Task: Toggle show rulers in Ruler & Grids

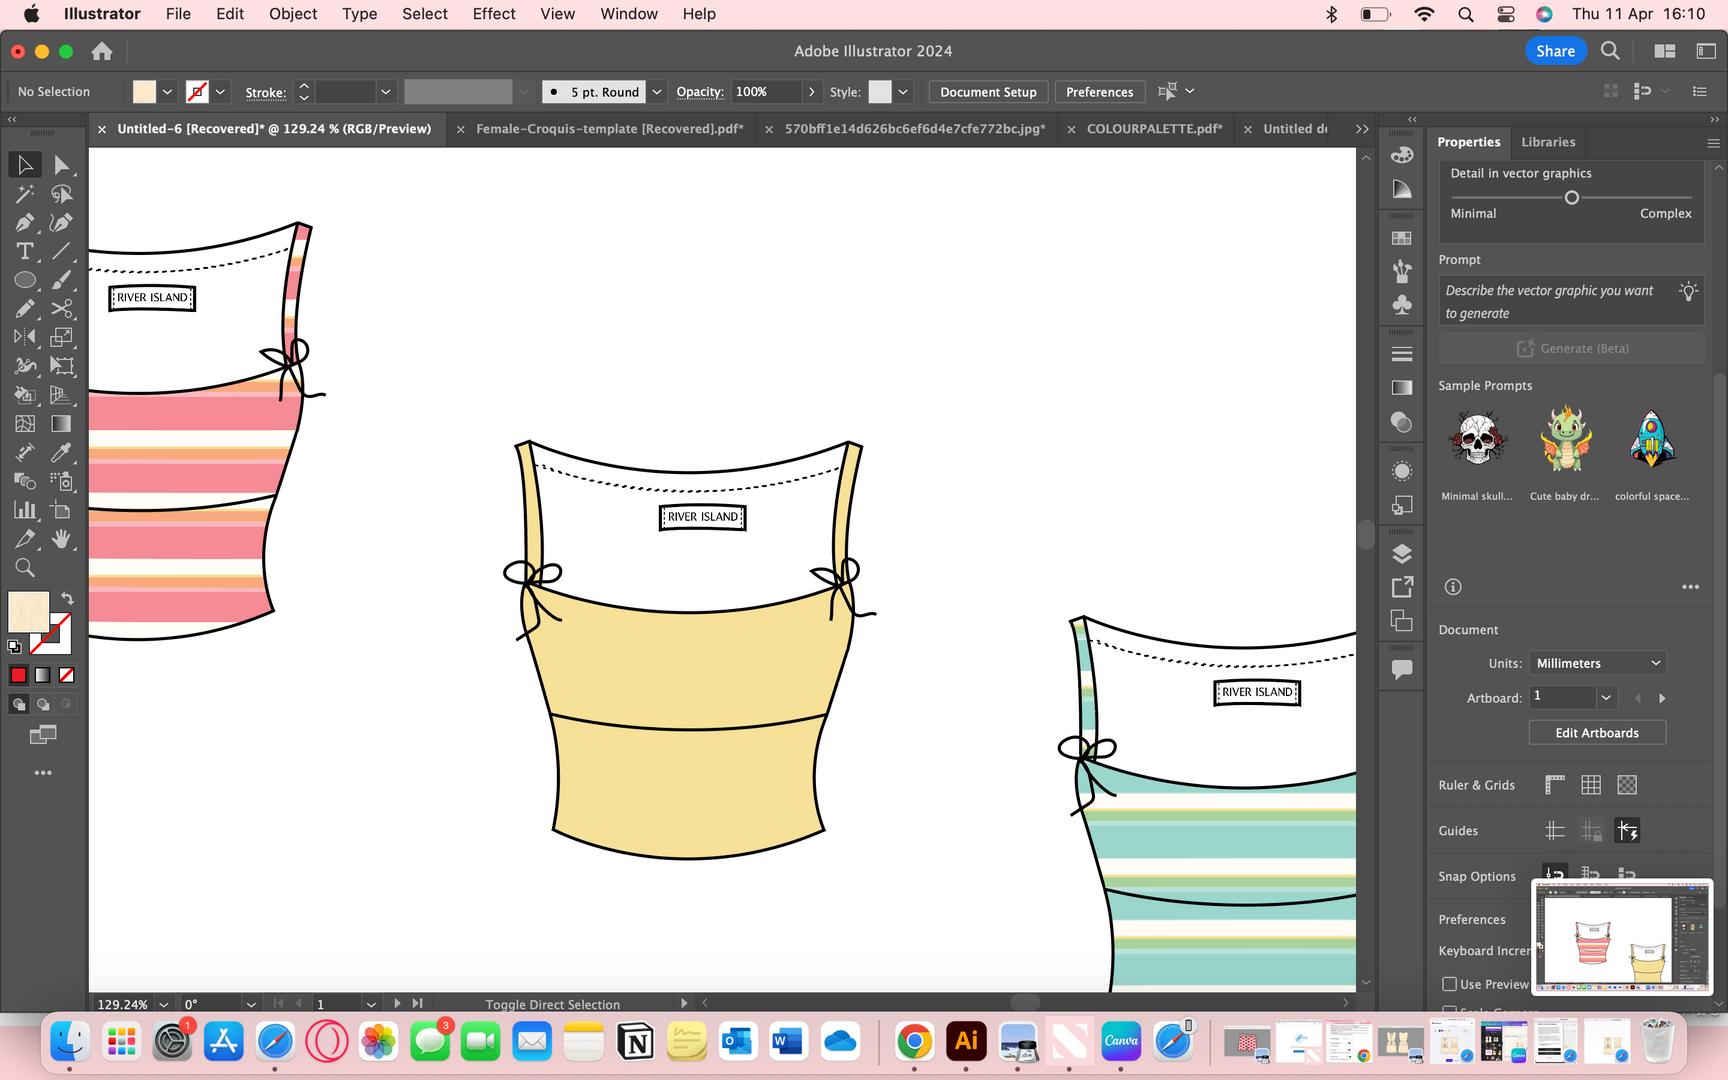Action: (x=1554, y=785)
